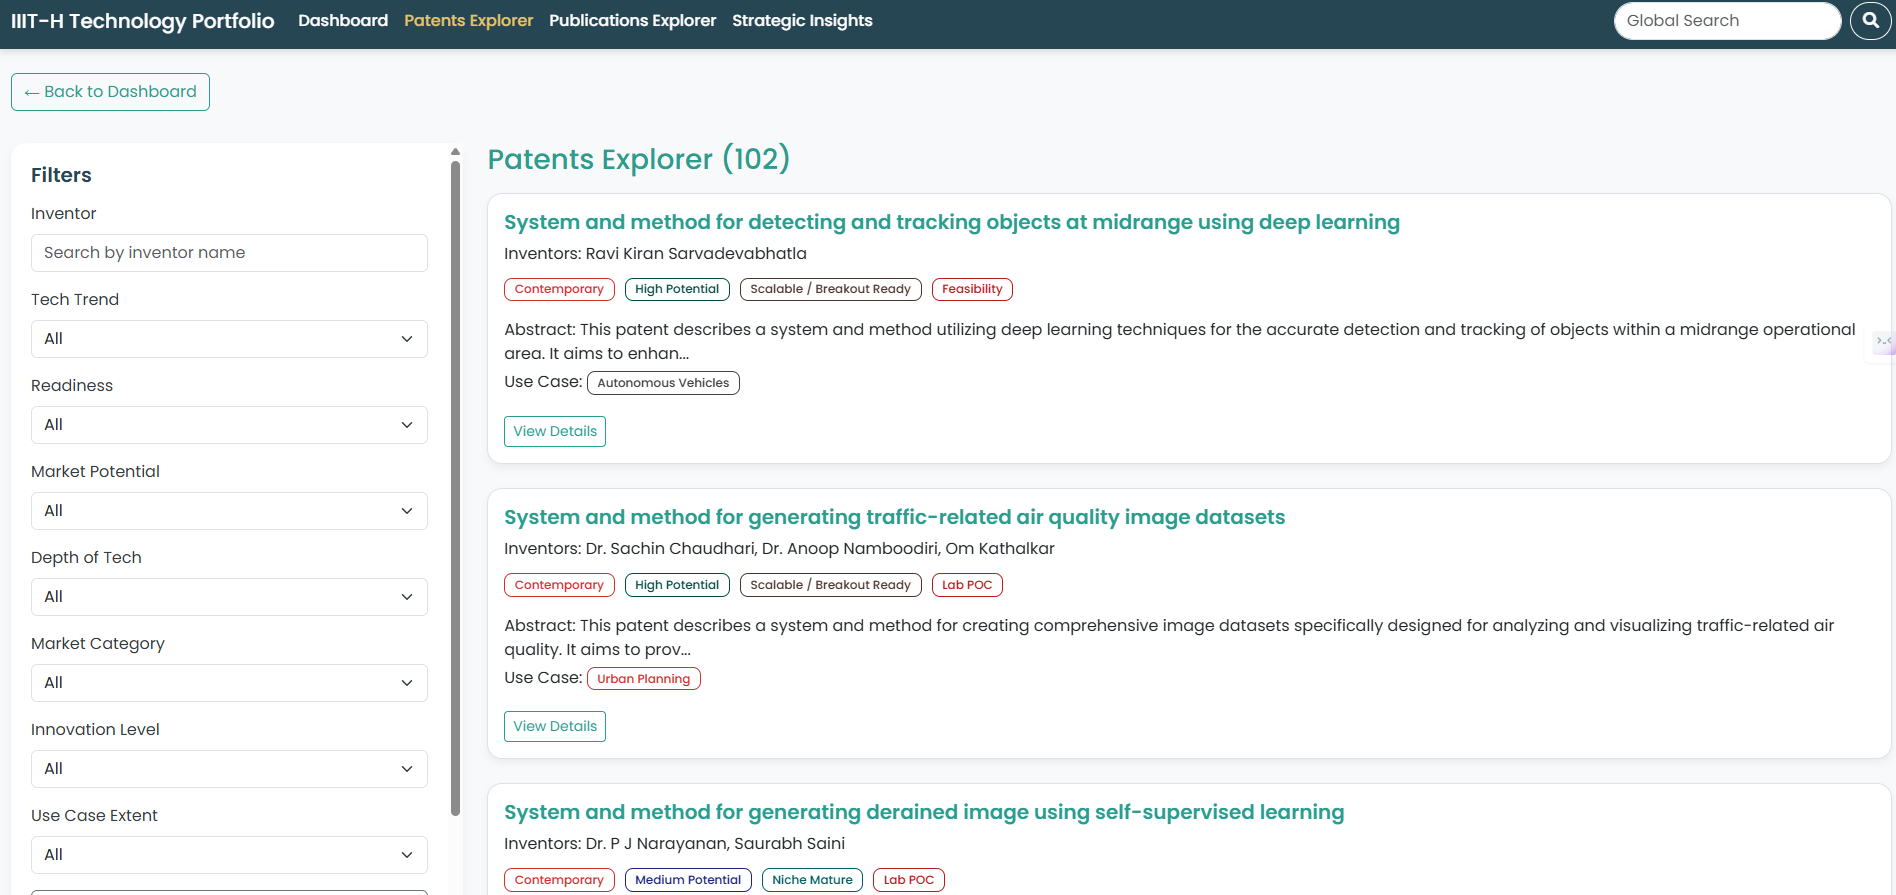Expand the Readiness filter dropdown
Screen dimensions: 1896x895
[x=229, y=425]
